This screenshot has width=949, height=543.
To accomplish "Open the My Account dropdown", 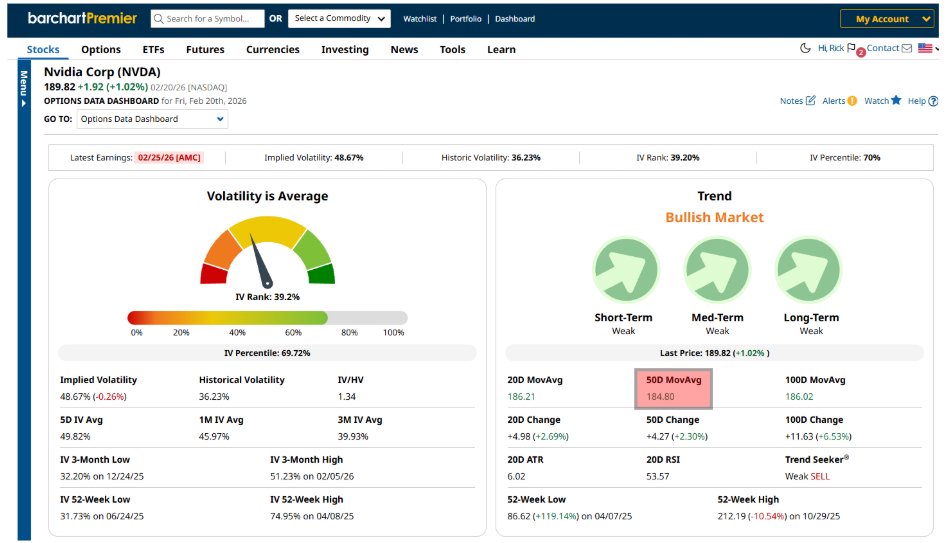I will point(887,19).
